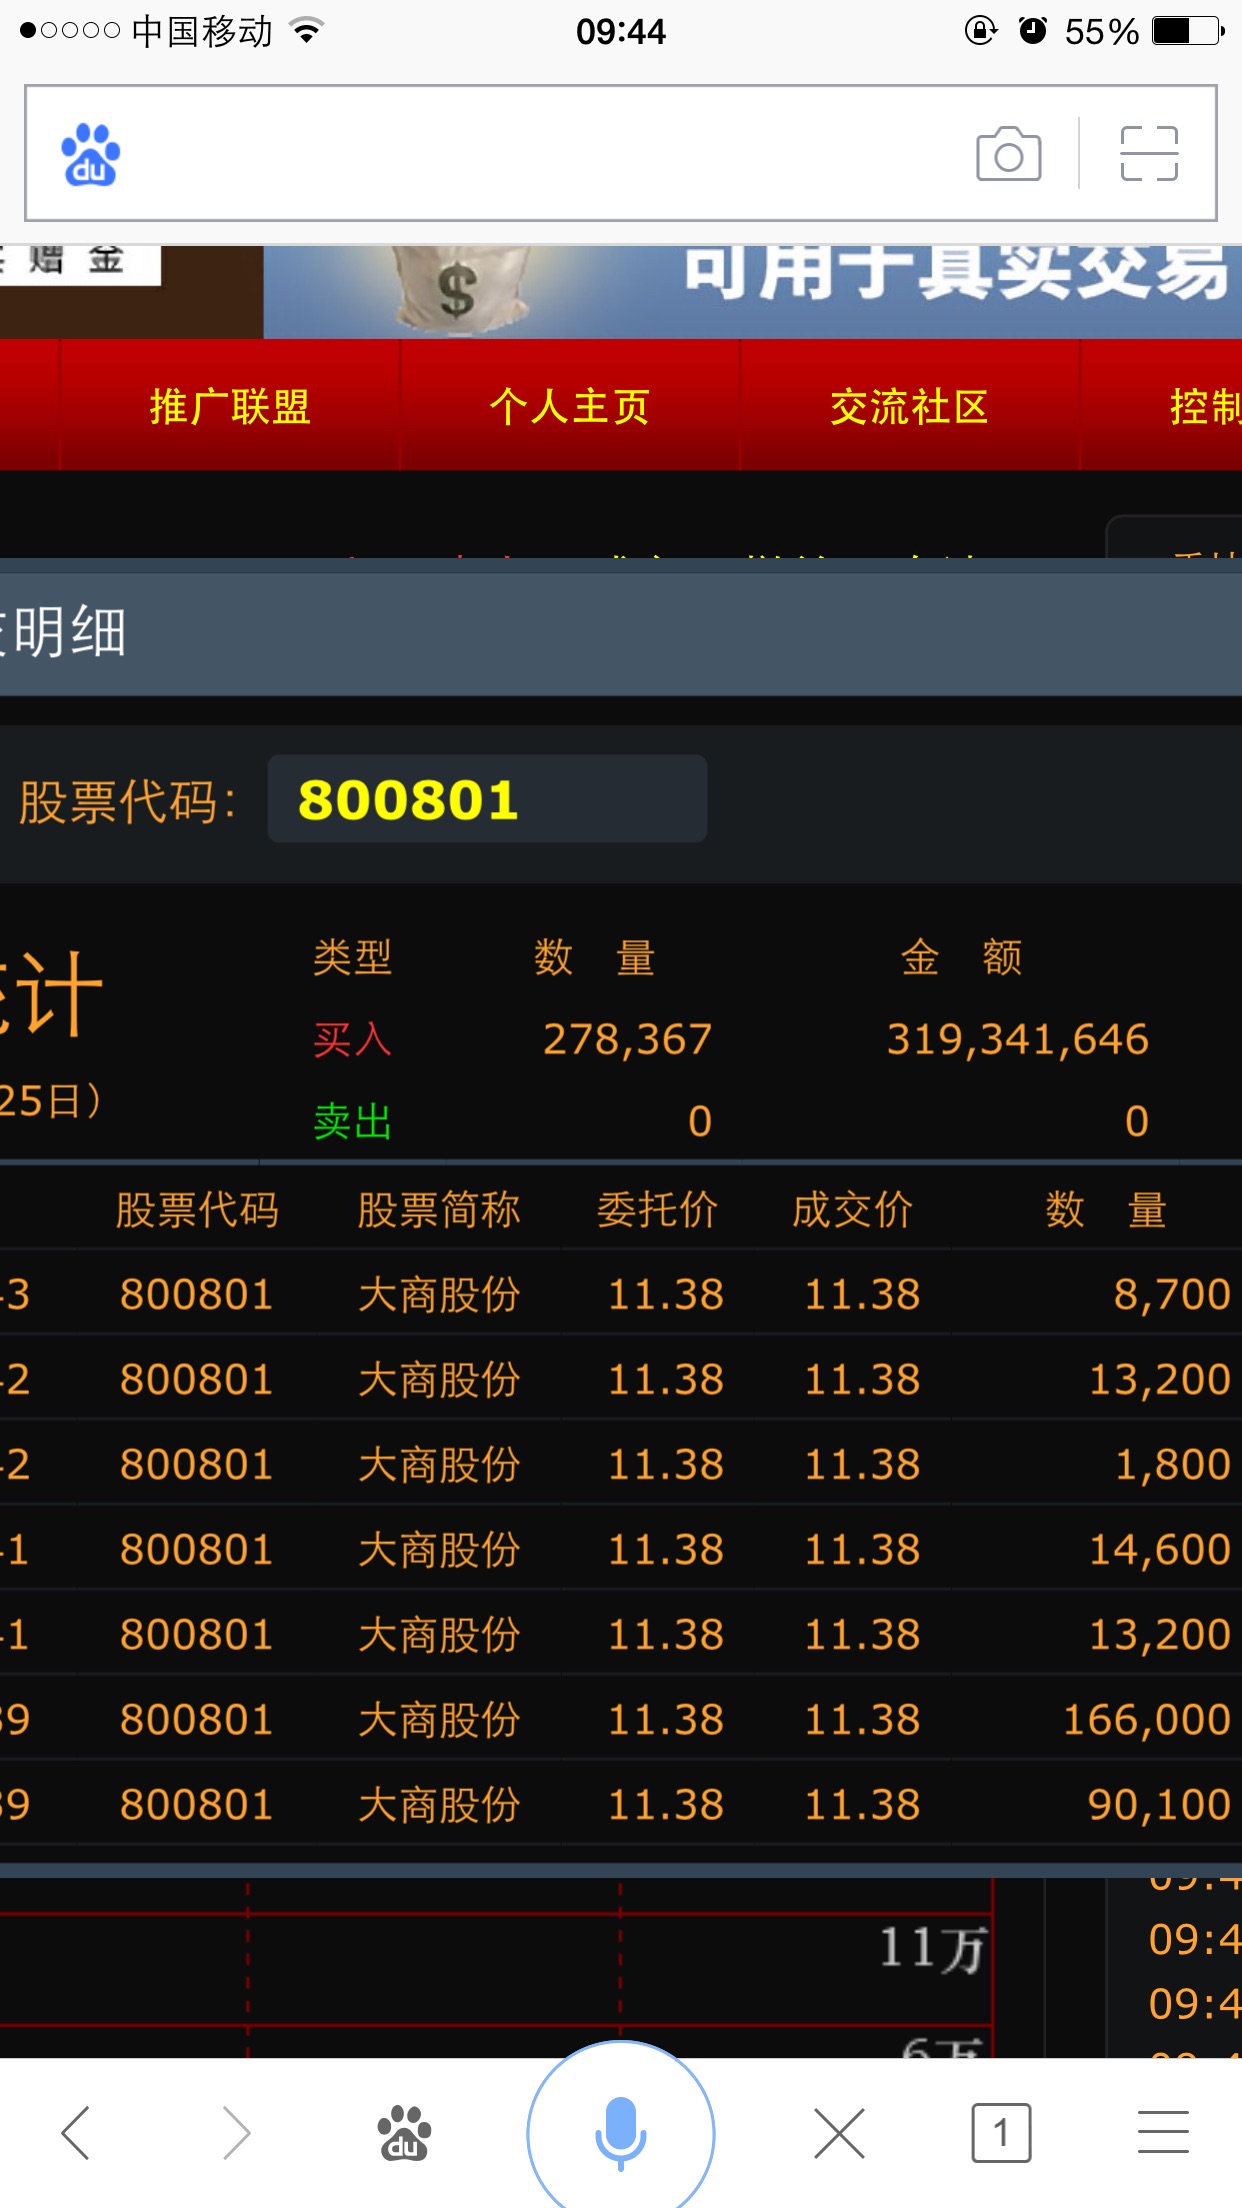Image resolution: width=1242 pixels, height=2208 pixels.
Task: Click the 卖出 type label
Action: click(352, 1122)
